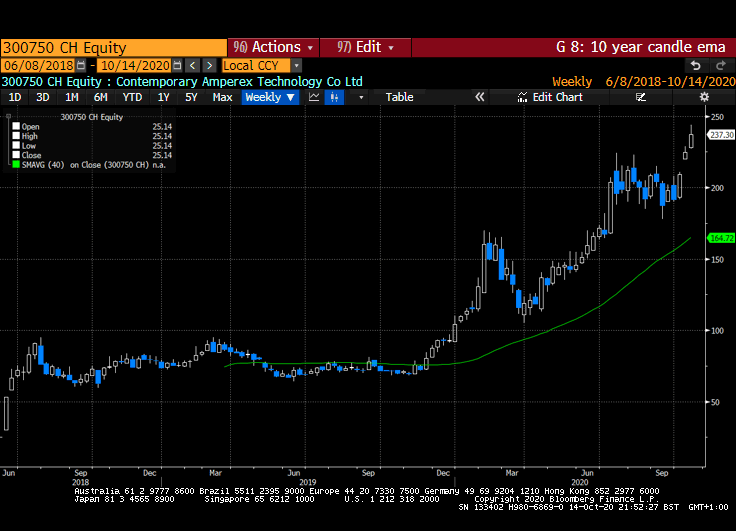The width and height of the screenshot is (736, 531).
Task: Open the start date calendar picker
Action: 81,65
